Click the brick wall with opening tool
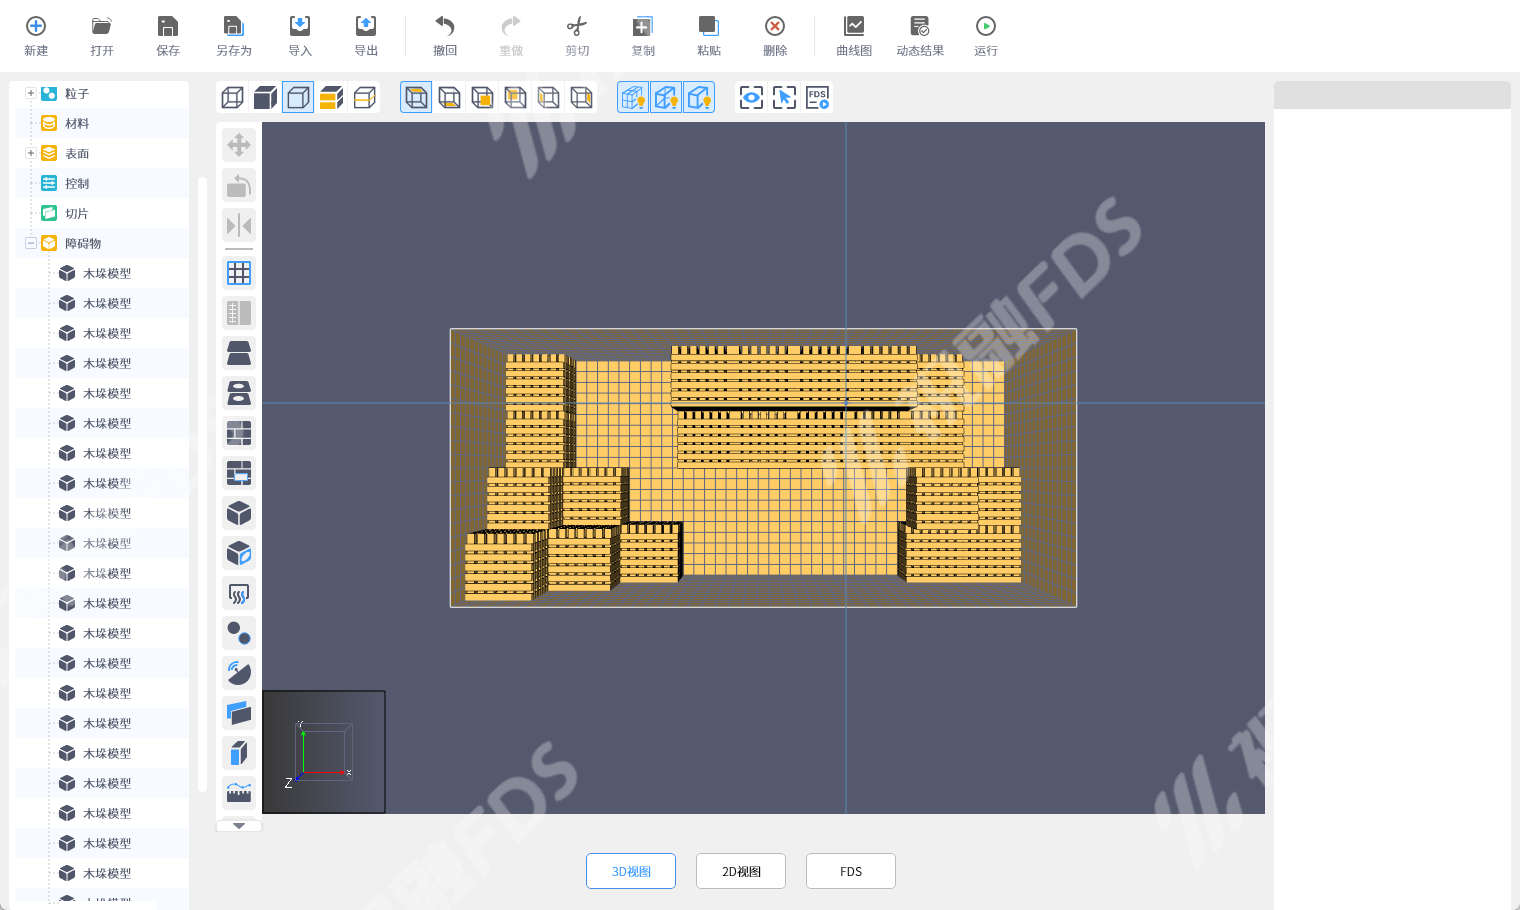The height and width of the screenshot is (910, 1520). point(239,473)
